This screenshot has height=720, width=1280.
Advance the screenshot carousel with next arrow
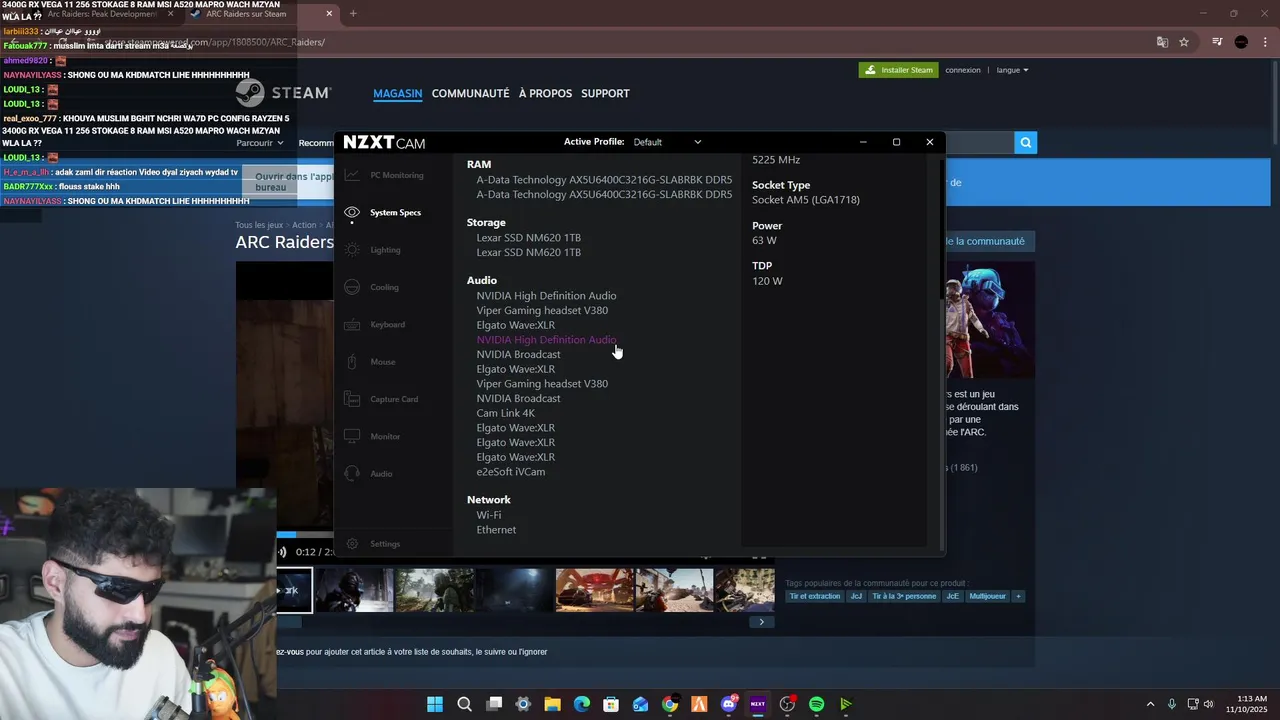click(761, 622)
